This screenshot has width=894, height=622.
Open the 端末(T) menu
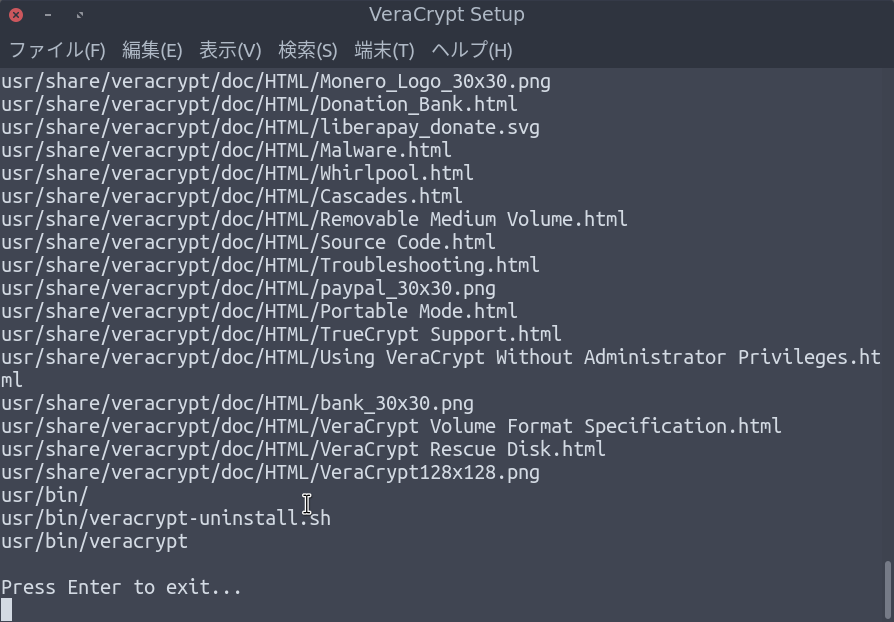(x=382, y=50)
